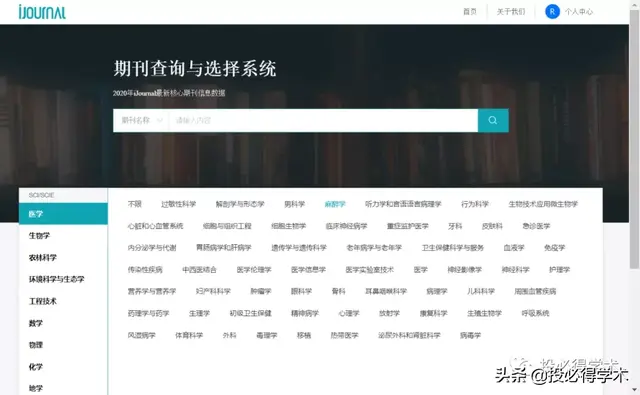
Task: Choose the 免疫学 subject filter
Action: pyautogui.click(x=554, y=248)
